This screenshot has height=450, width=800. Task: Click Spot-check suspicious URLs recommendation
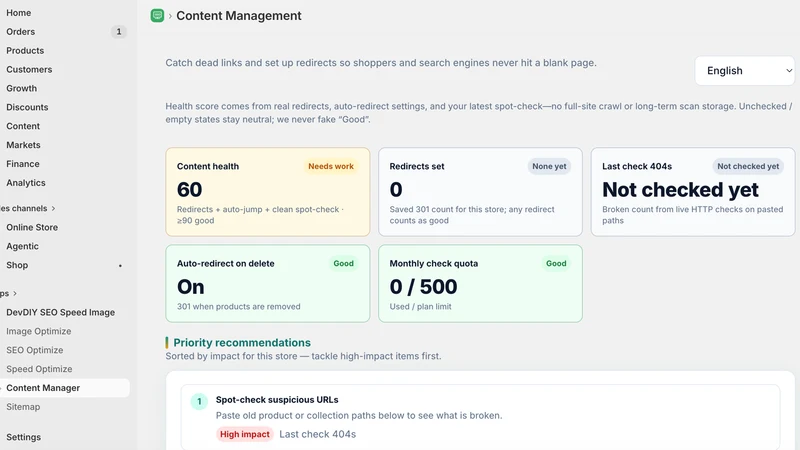pos(277,399)
